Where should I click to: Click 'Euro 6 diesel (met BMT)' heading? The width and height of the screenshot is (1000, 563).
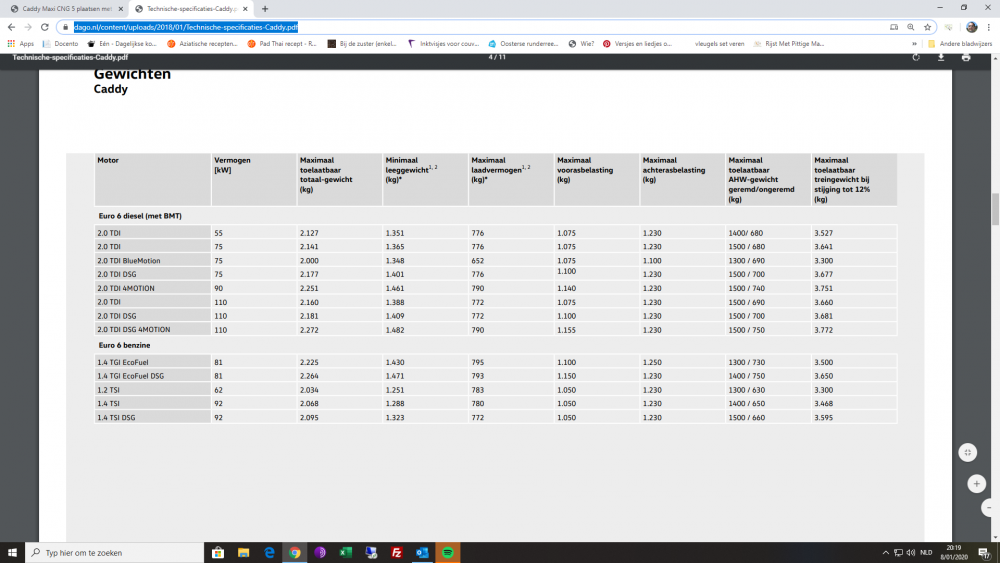pyautogui.click(x=140, y=216)
